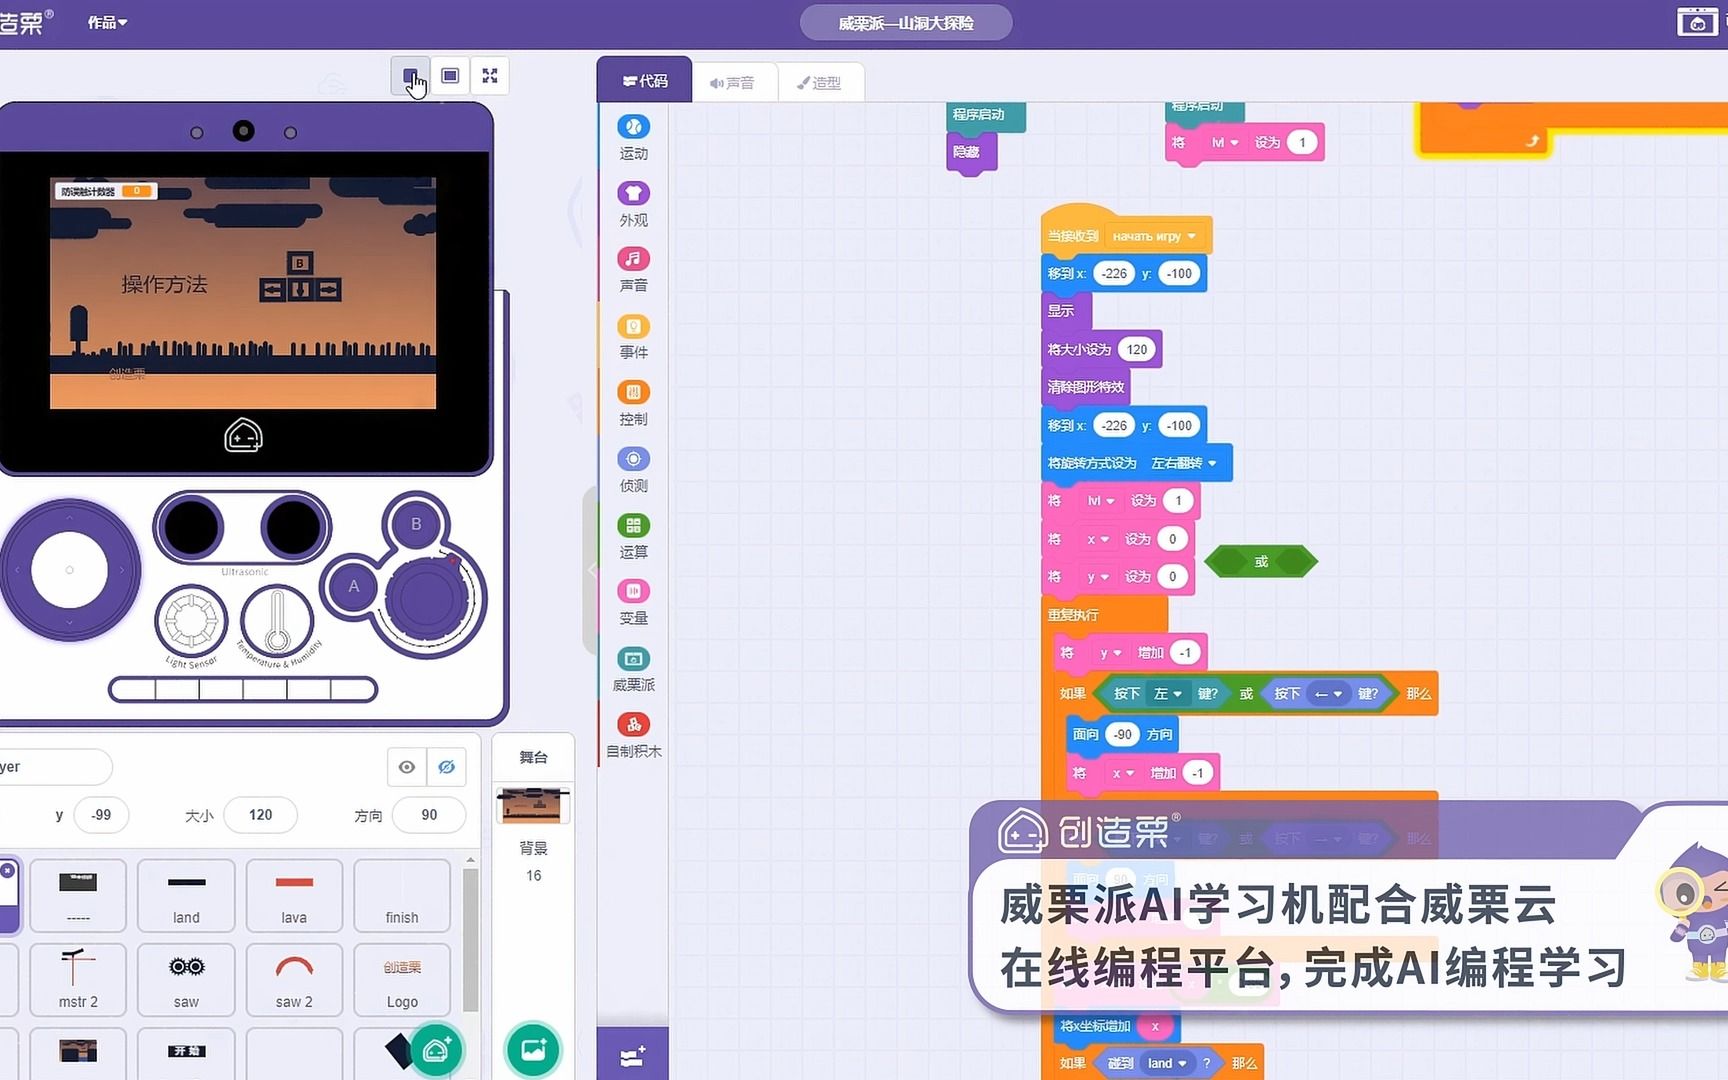Click the A button on the device
The width and height of the screenshot is (1728, 1080).
point(353,587)
